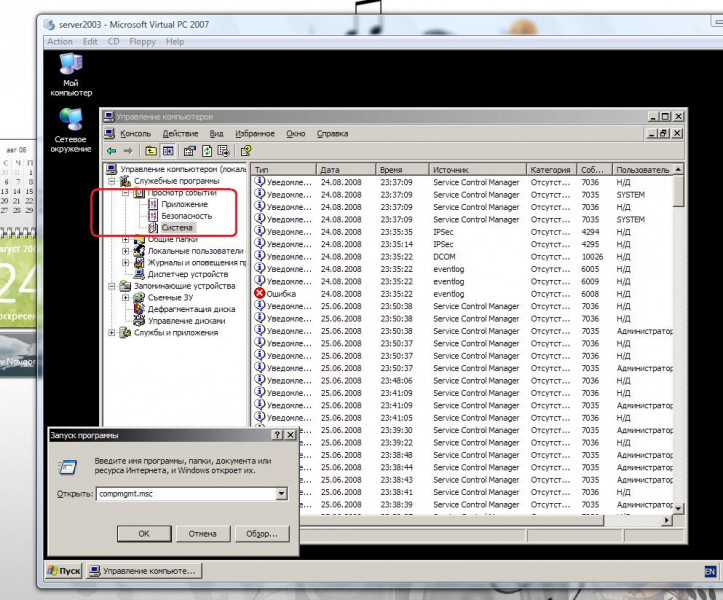Select the Управление компьютером root node

183,169
